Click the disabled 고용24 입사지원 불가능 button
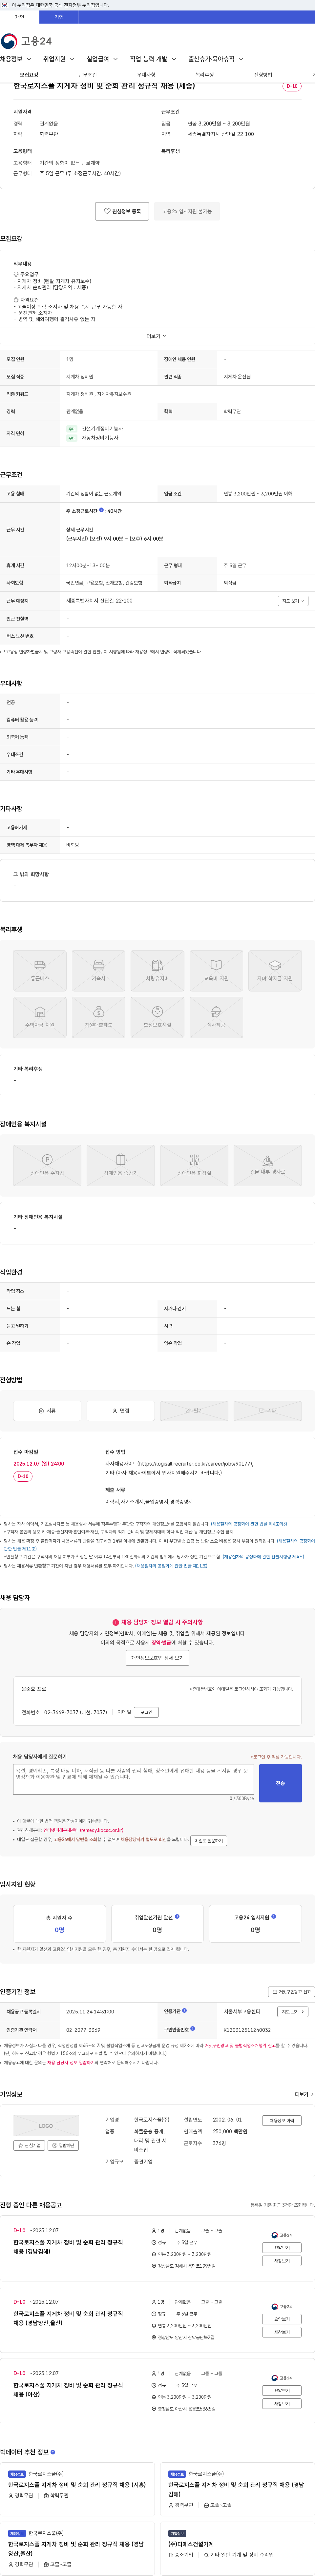This screenshot has height=2576, width=315. 187,211
